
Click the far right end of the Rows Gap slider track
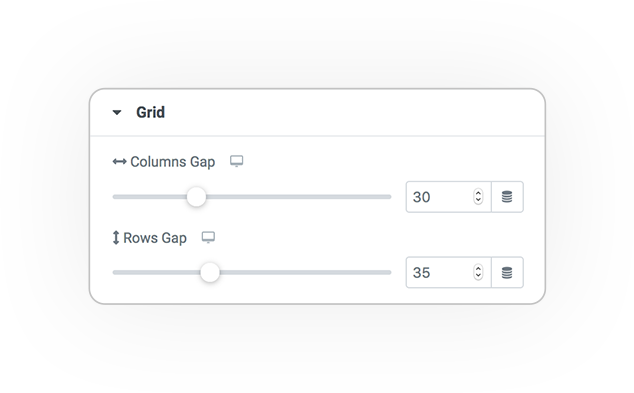pyautogui.click(x=389, y=273)
